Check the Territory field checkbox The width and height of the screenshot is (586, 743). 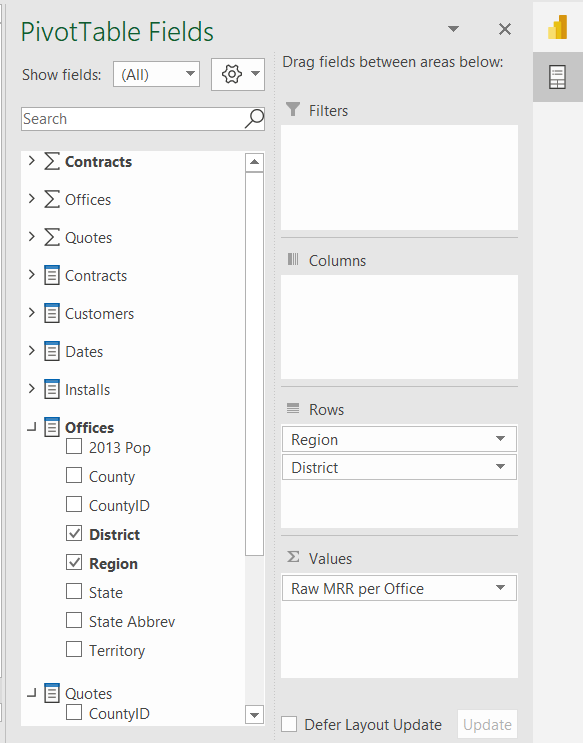tap(74, 649)
